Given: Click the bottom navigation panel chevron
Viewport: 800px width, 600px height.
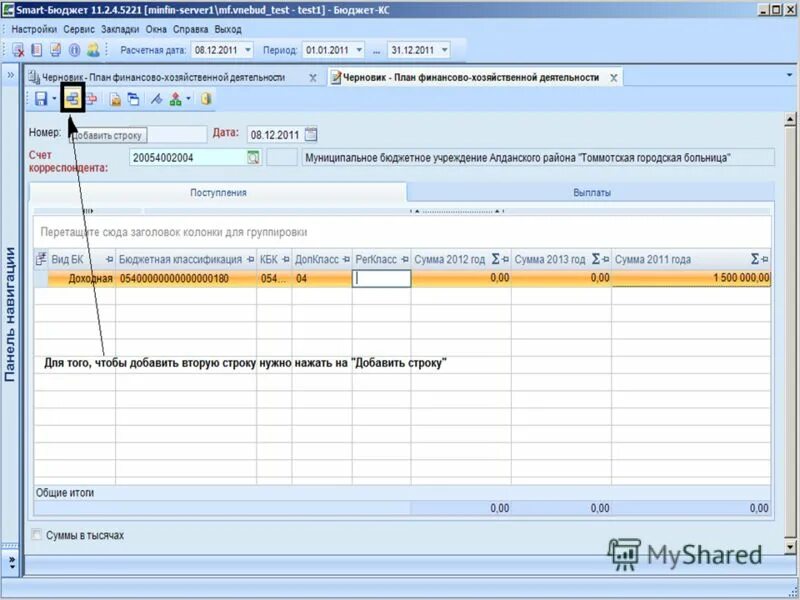Looking at the screenshot, I should (x=11, y=563).
